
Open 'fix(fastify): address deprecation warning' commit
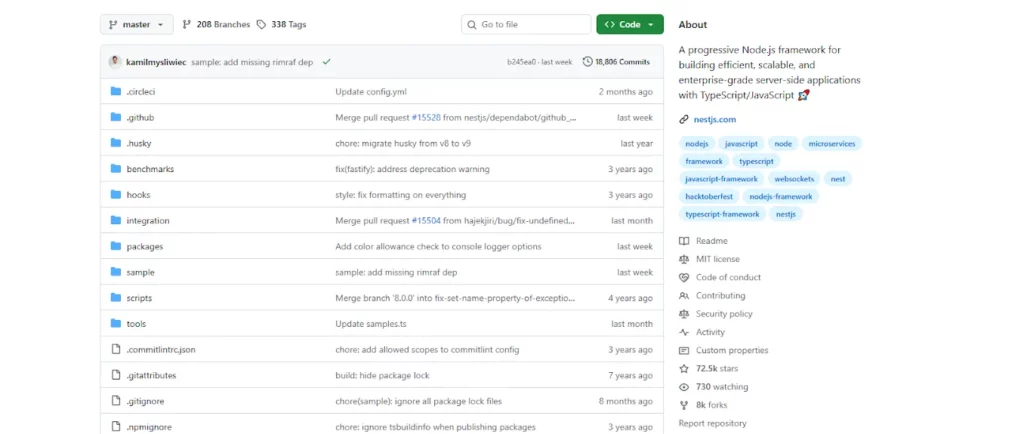(x=412, y=169)
